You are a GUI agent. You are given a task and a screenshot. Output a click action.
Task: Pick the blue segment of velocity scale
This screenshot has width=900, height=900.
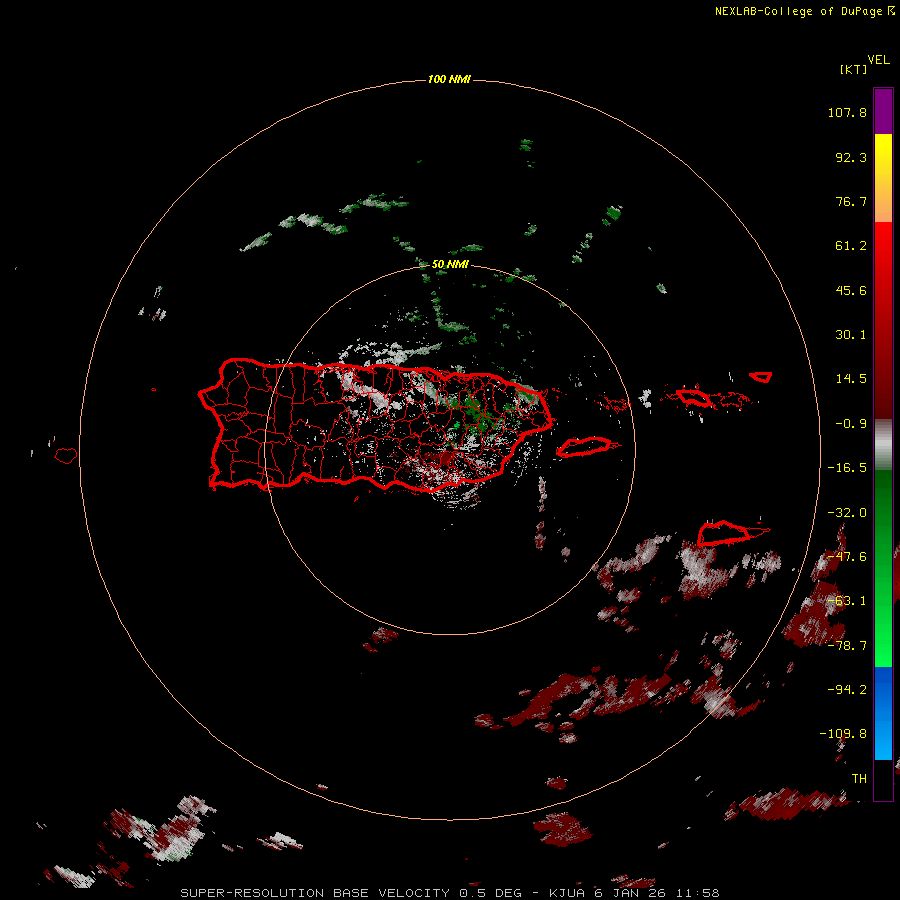click(883, 713)
